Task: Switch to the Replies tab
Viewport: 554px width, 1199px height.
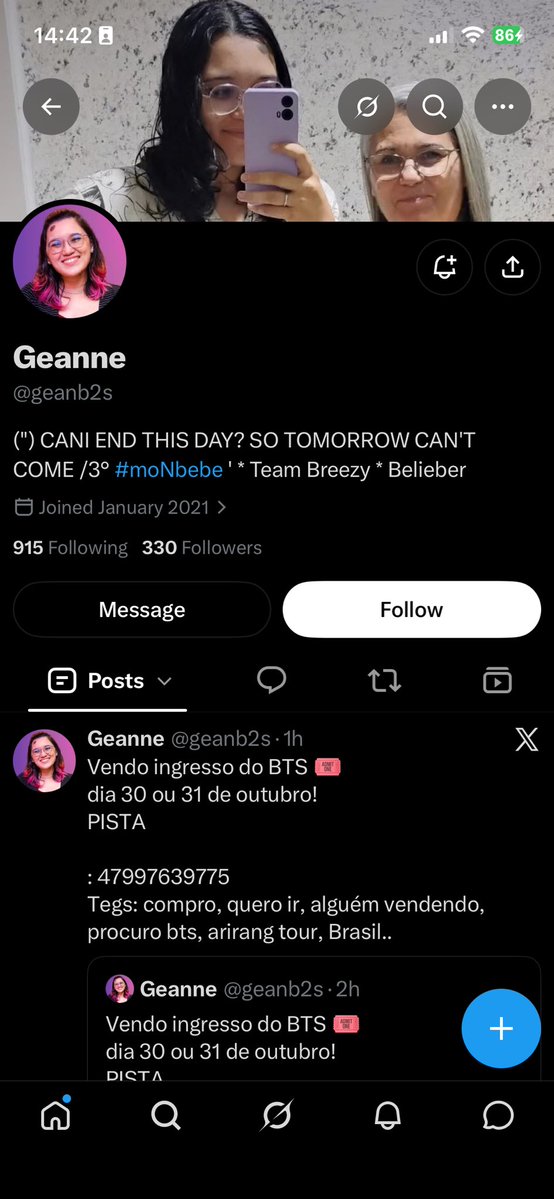Action: pyautogui.click(x=272, y=680)
